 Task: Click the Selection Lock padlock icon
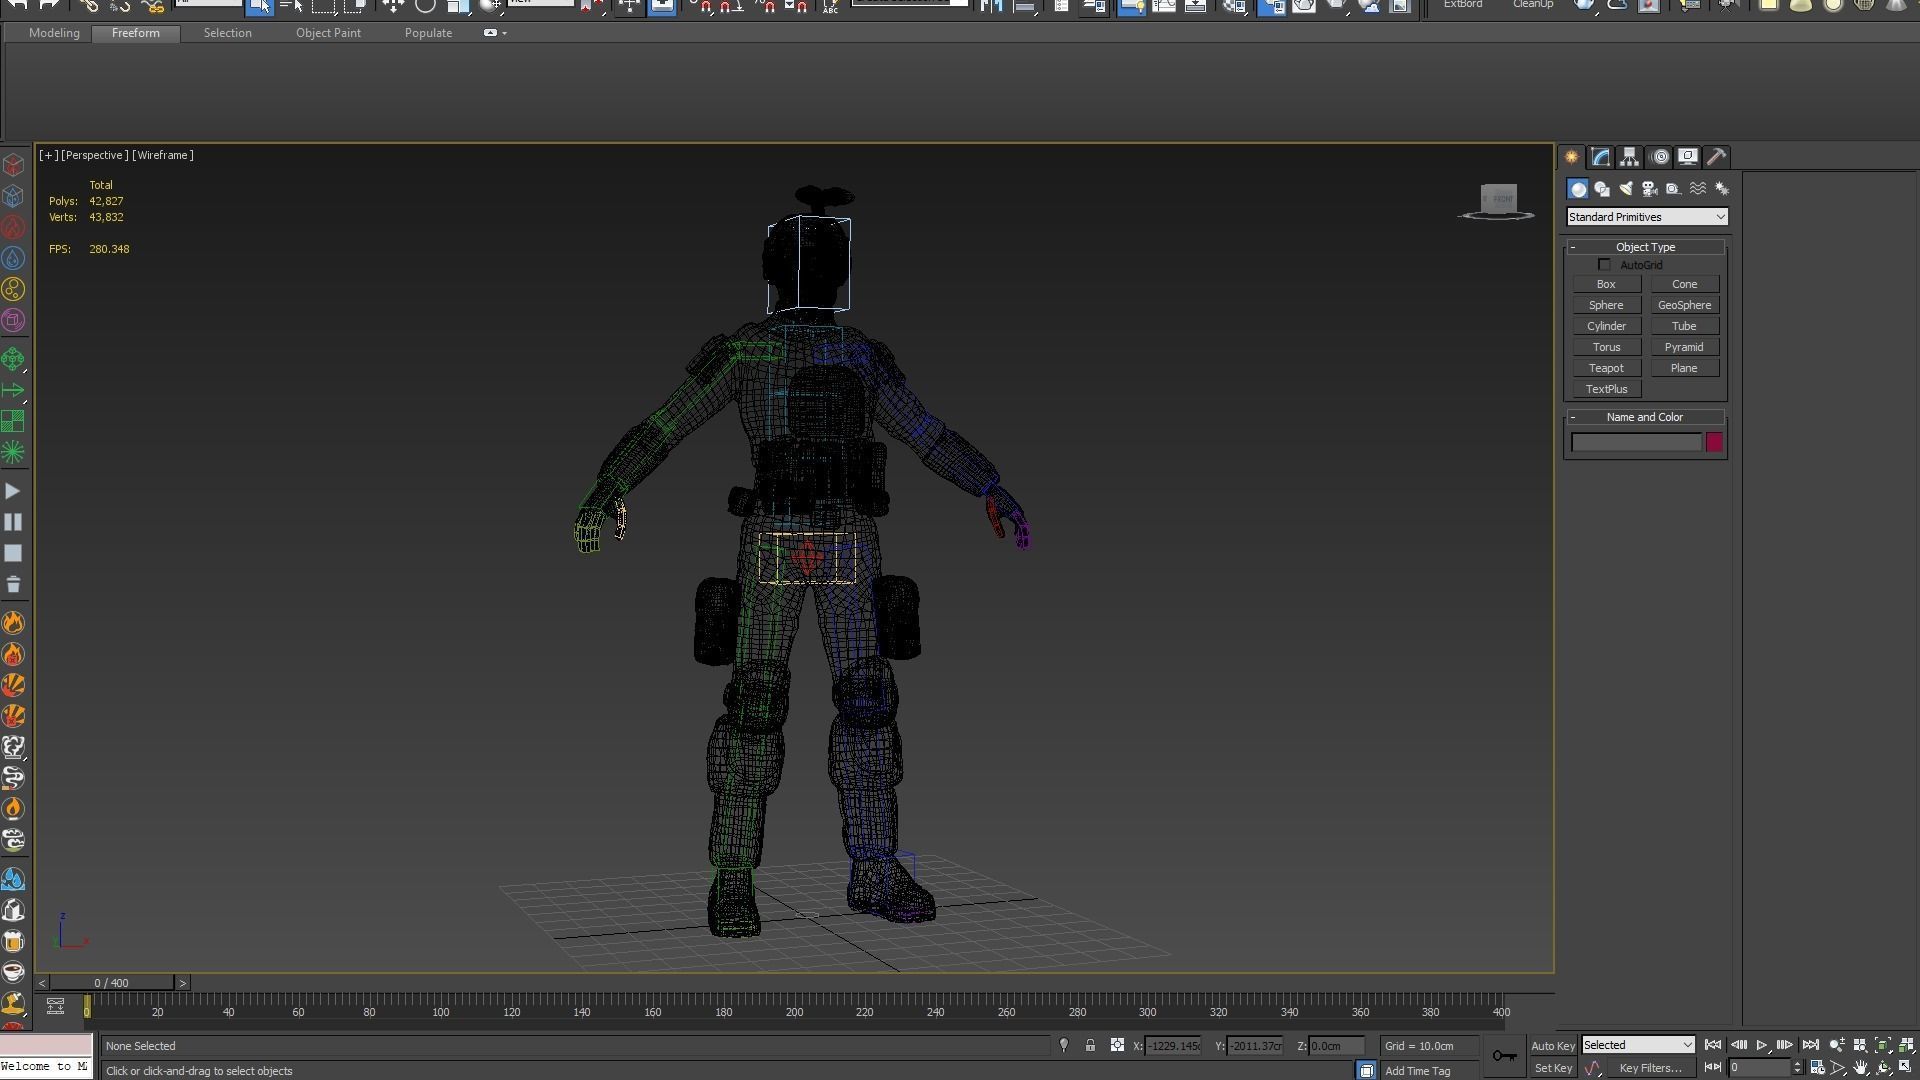coord(1090,1046)
